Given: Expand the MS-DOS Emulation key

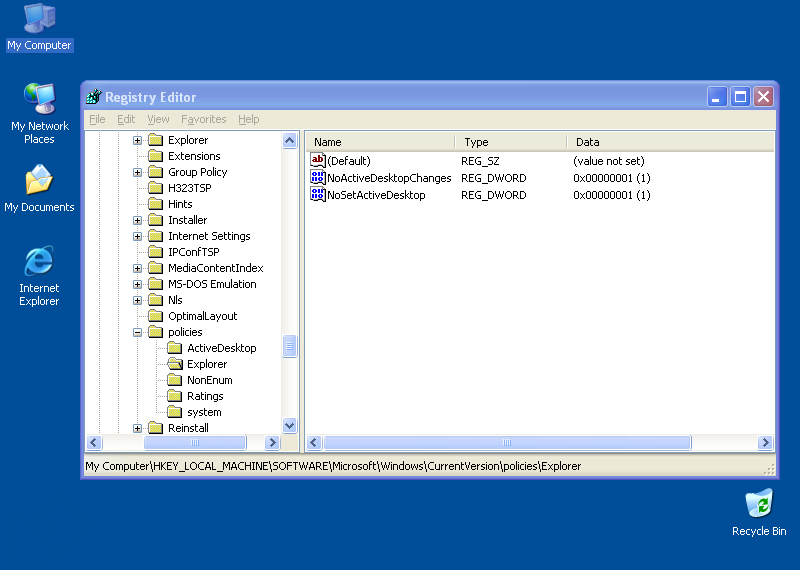Looking at the screenshot, I should (137, 284).
